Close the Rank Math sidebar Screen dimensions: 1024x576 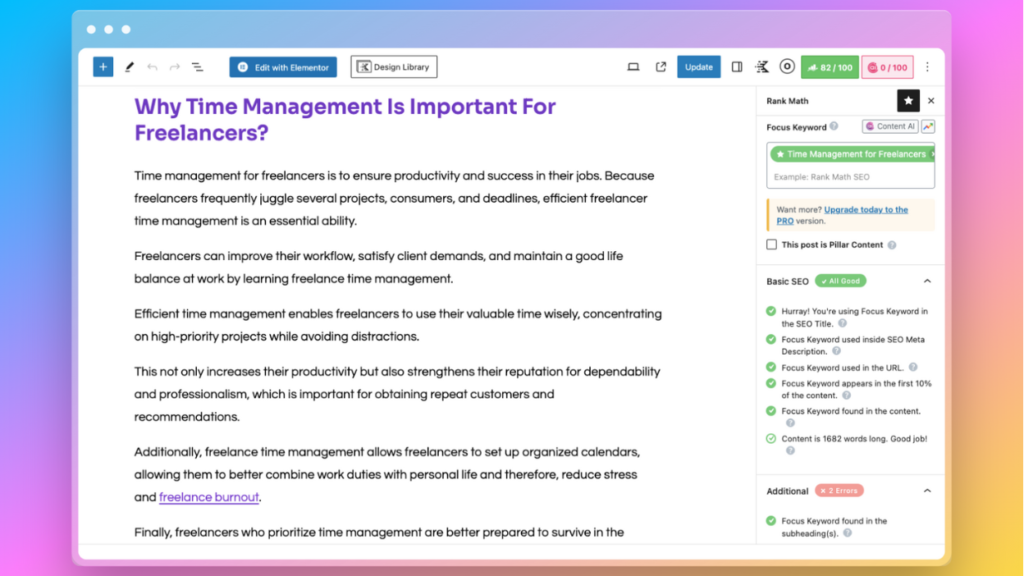point(931,101)
